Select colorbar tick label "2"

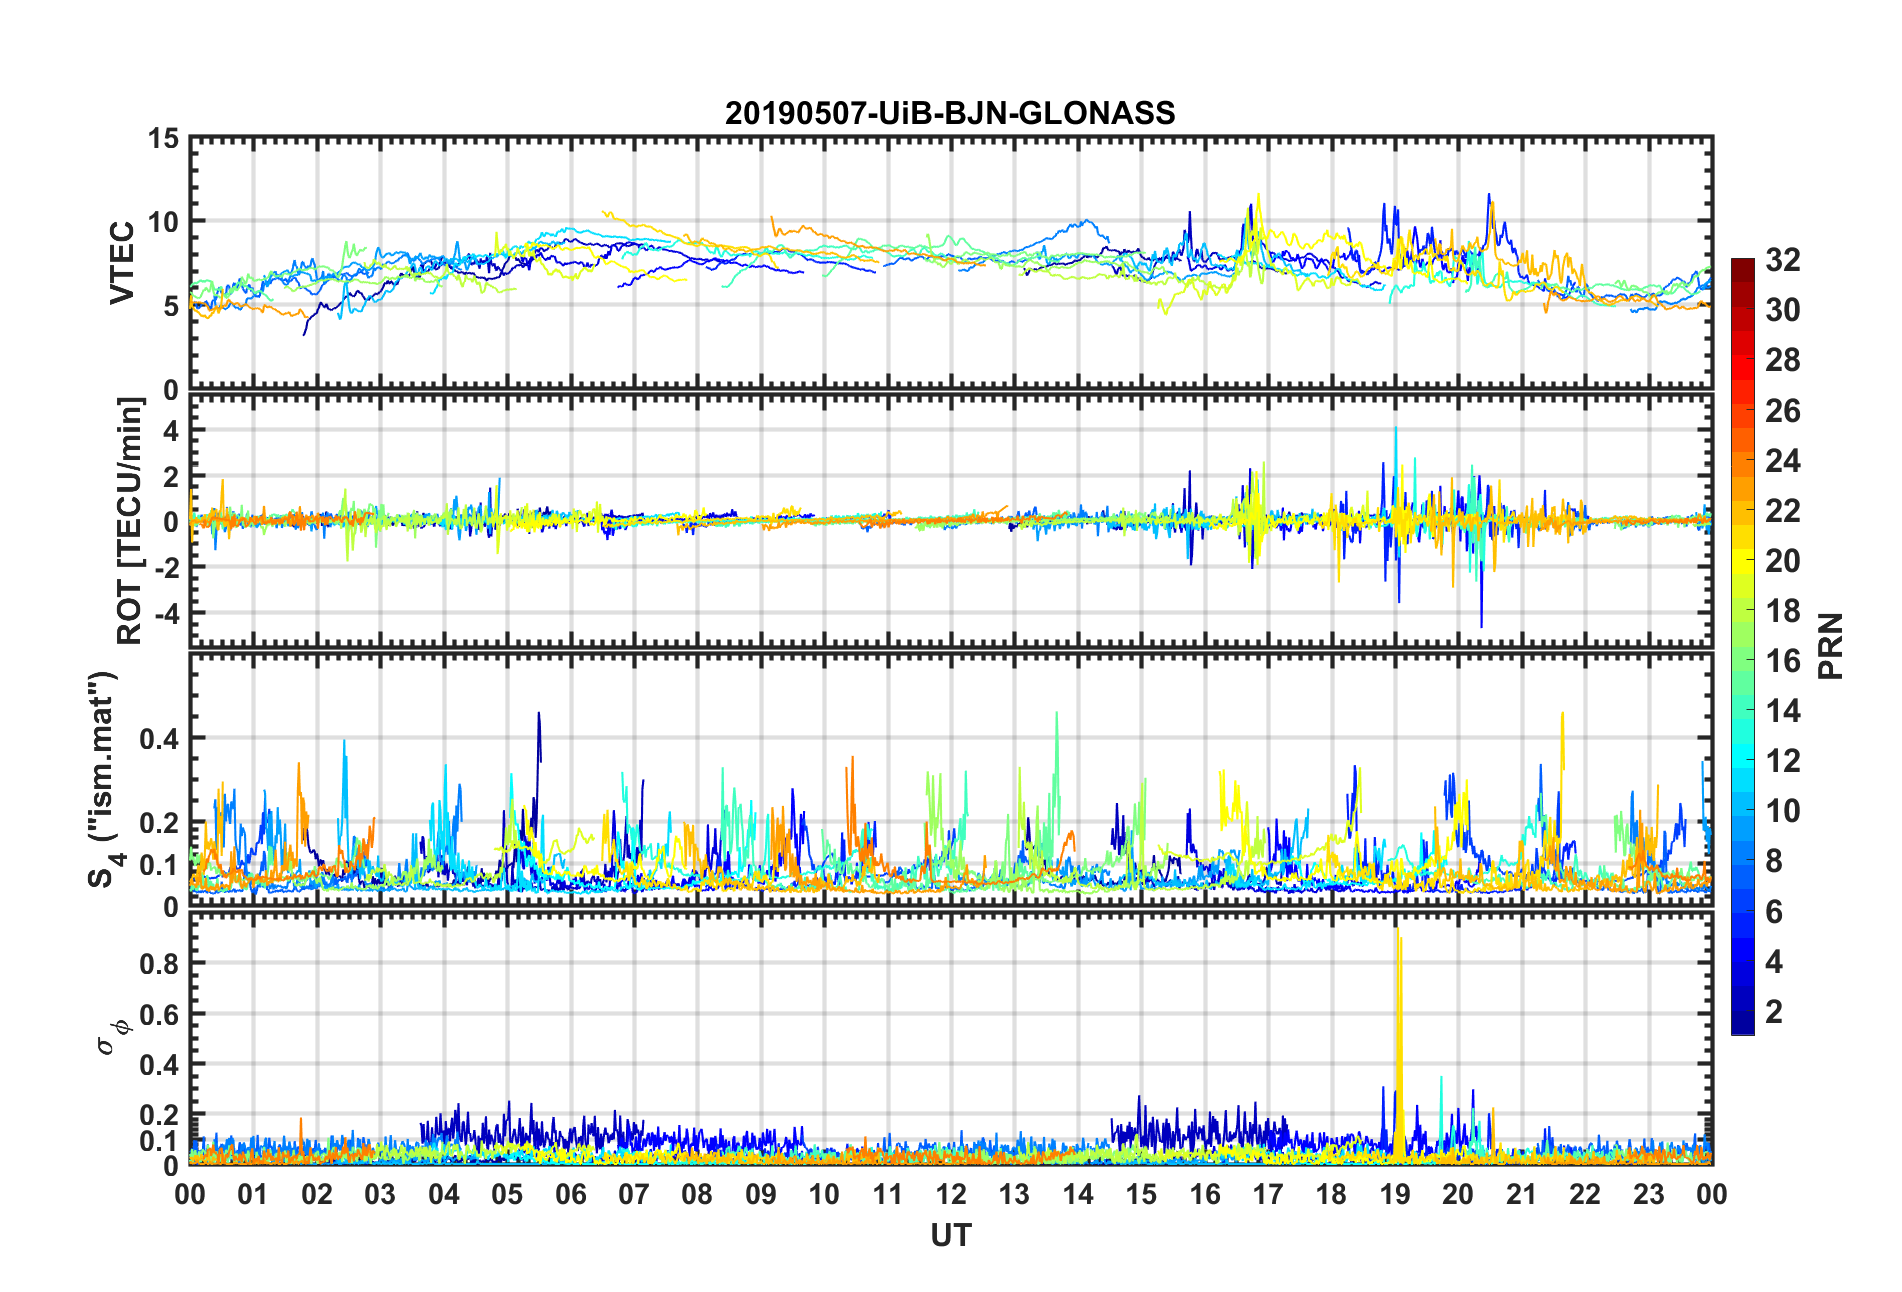(x=1774, y=1012)
